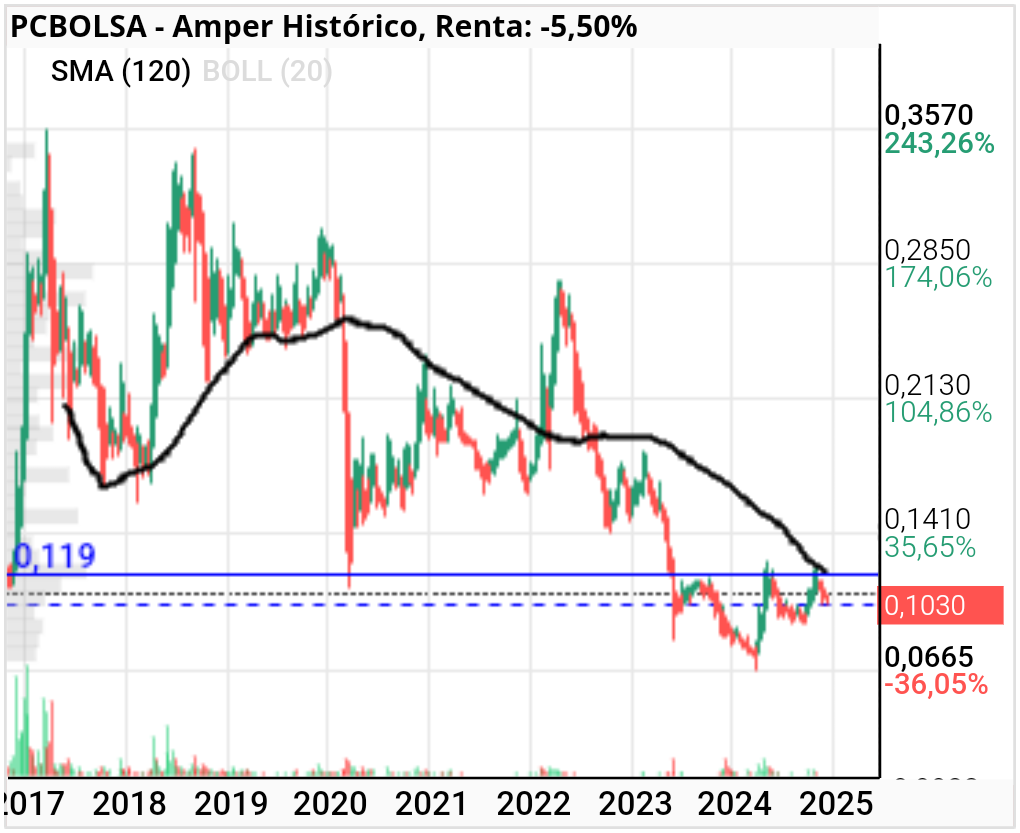The height and width of the screenshot is (833, 1020).
Task: Click the chart title 'PCBOLSA - Amper Histórico'
Action: pos(213,27)
